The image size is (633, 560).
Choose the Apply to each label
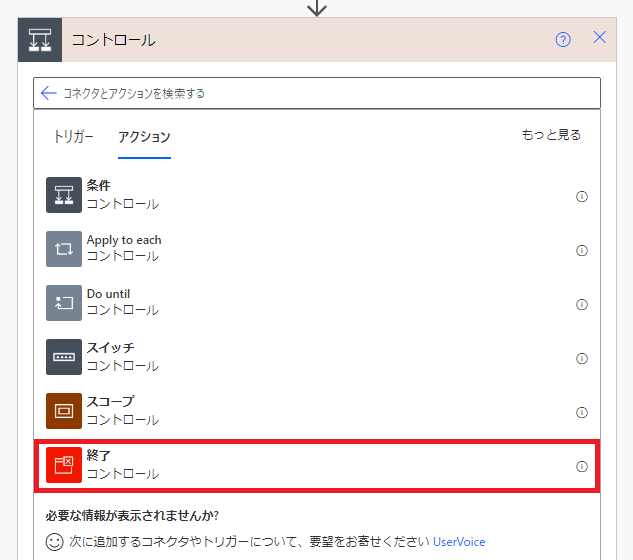click(124, 240)
